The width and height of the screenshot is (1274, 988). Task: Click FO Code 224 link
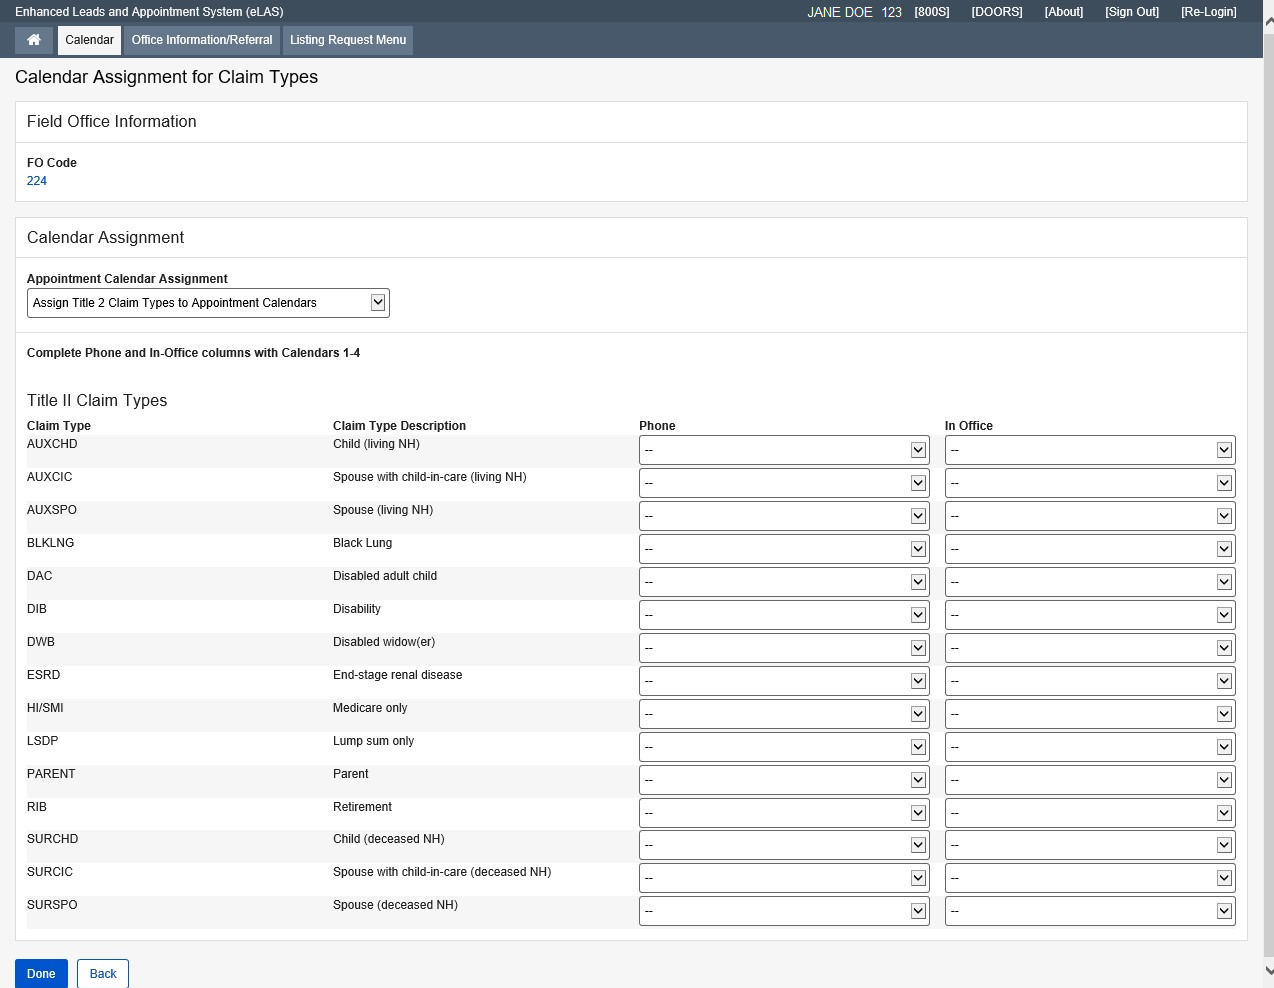coord(37,181)
